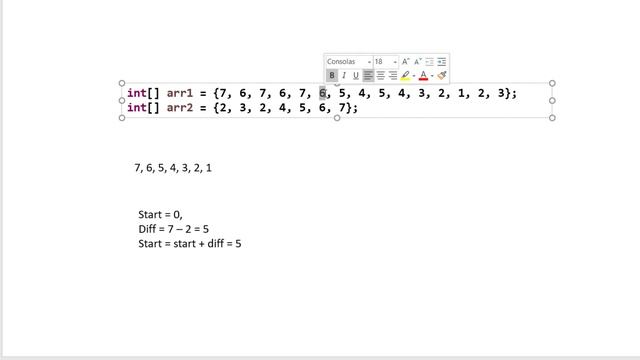Click the 'Diff = 7 – 2 = 5' line
The height and width of the screenshot is (360, 640).
pos(173,229)
